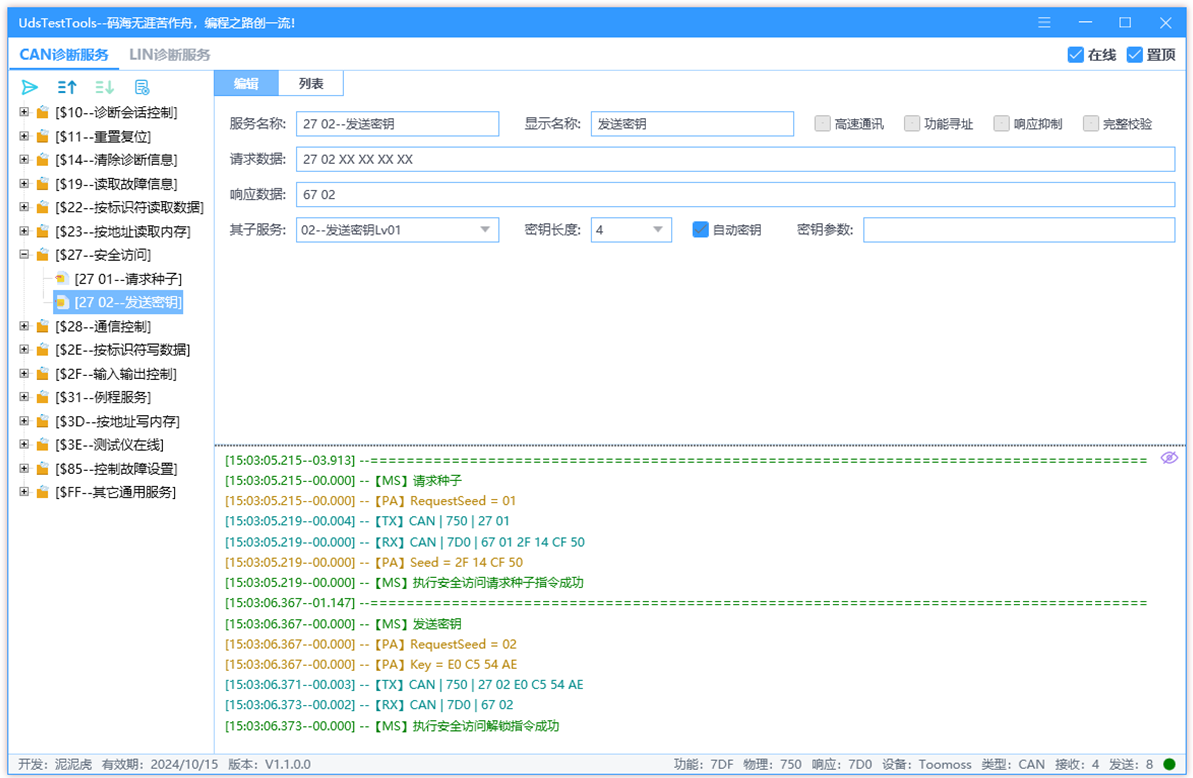The image size is (1193, 778).
Task: Enable the 完整校验 checkbox
Action: pos(1091,123)
